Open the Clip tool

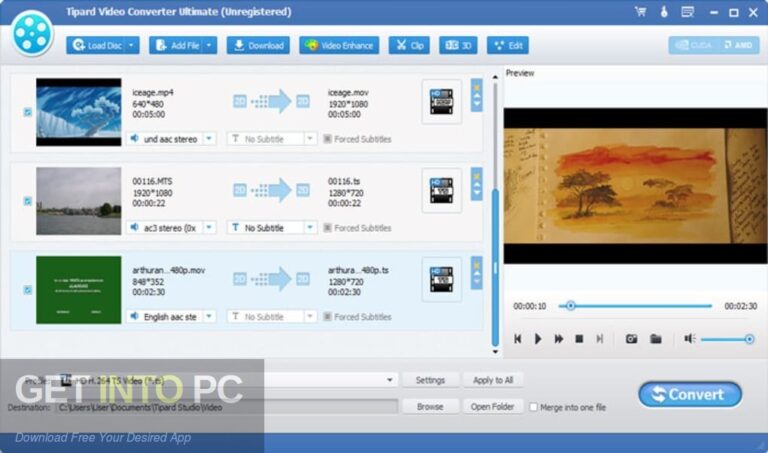pyautogui.click(x=409, y=46)
